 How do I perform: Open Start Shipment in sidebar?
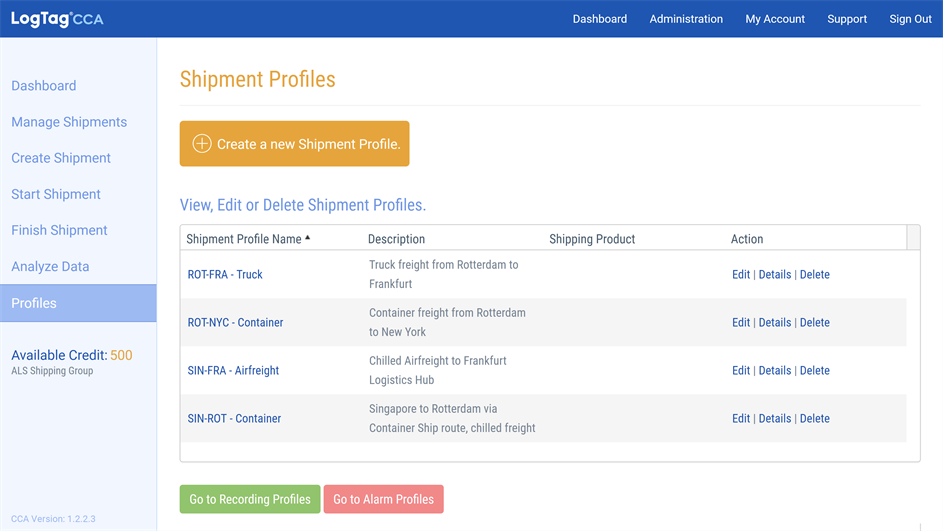(56, 194)
